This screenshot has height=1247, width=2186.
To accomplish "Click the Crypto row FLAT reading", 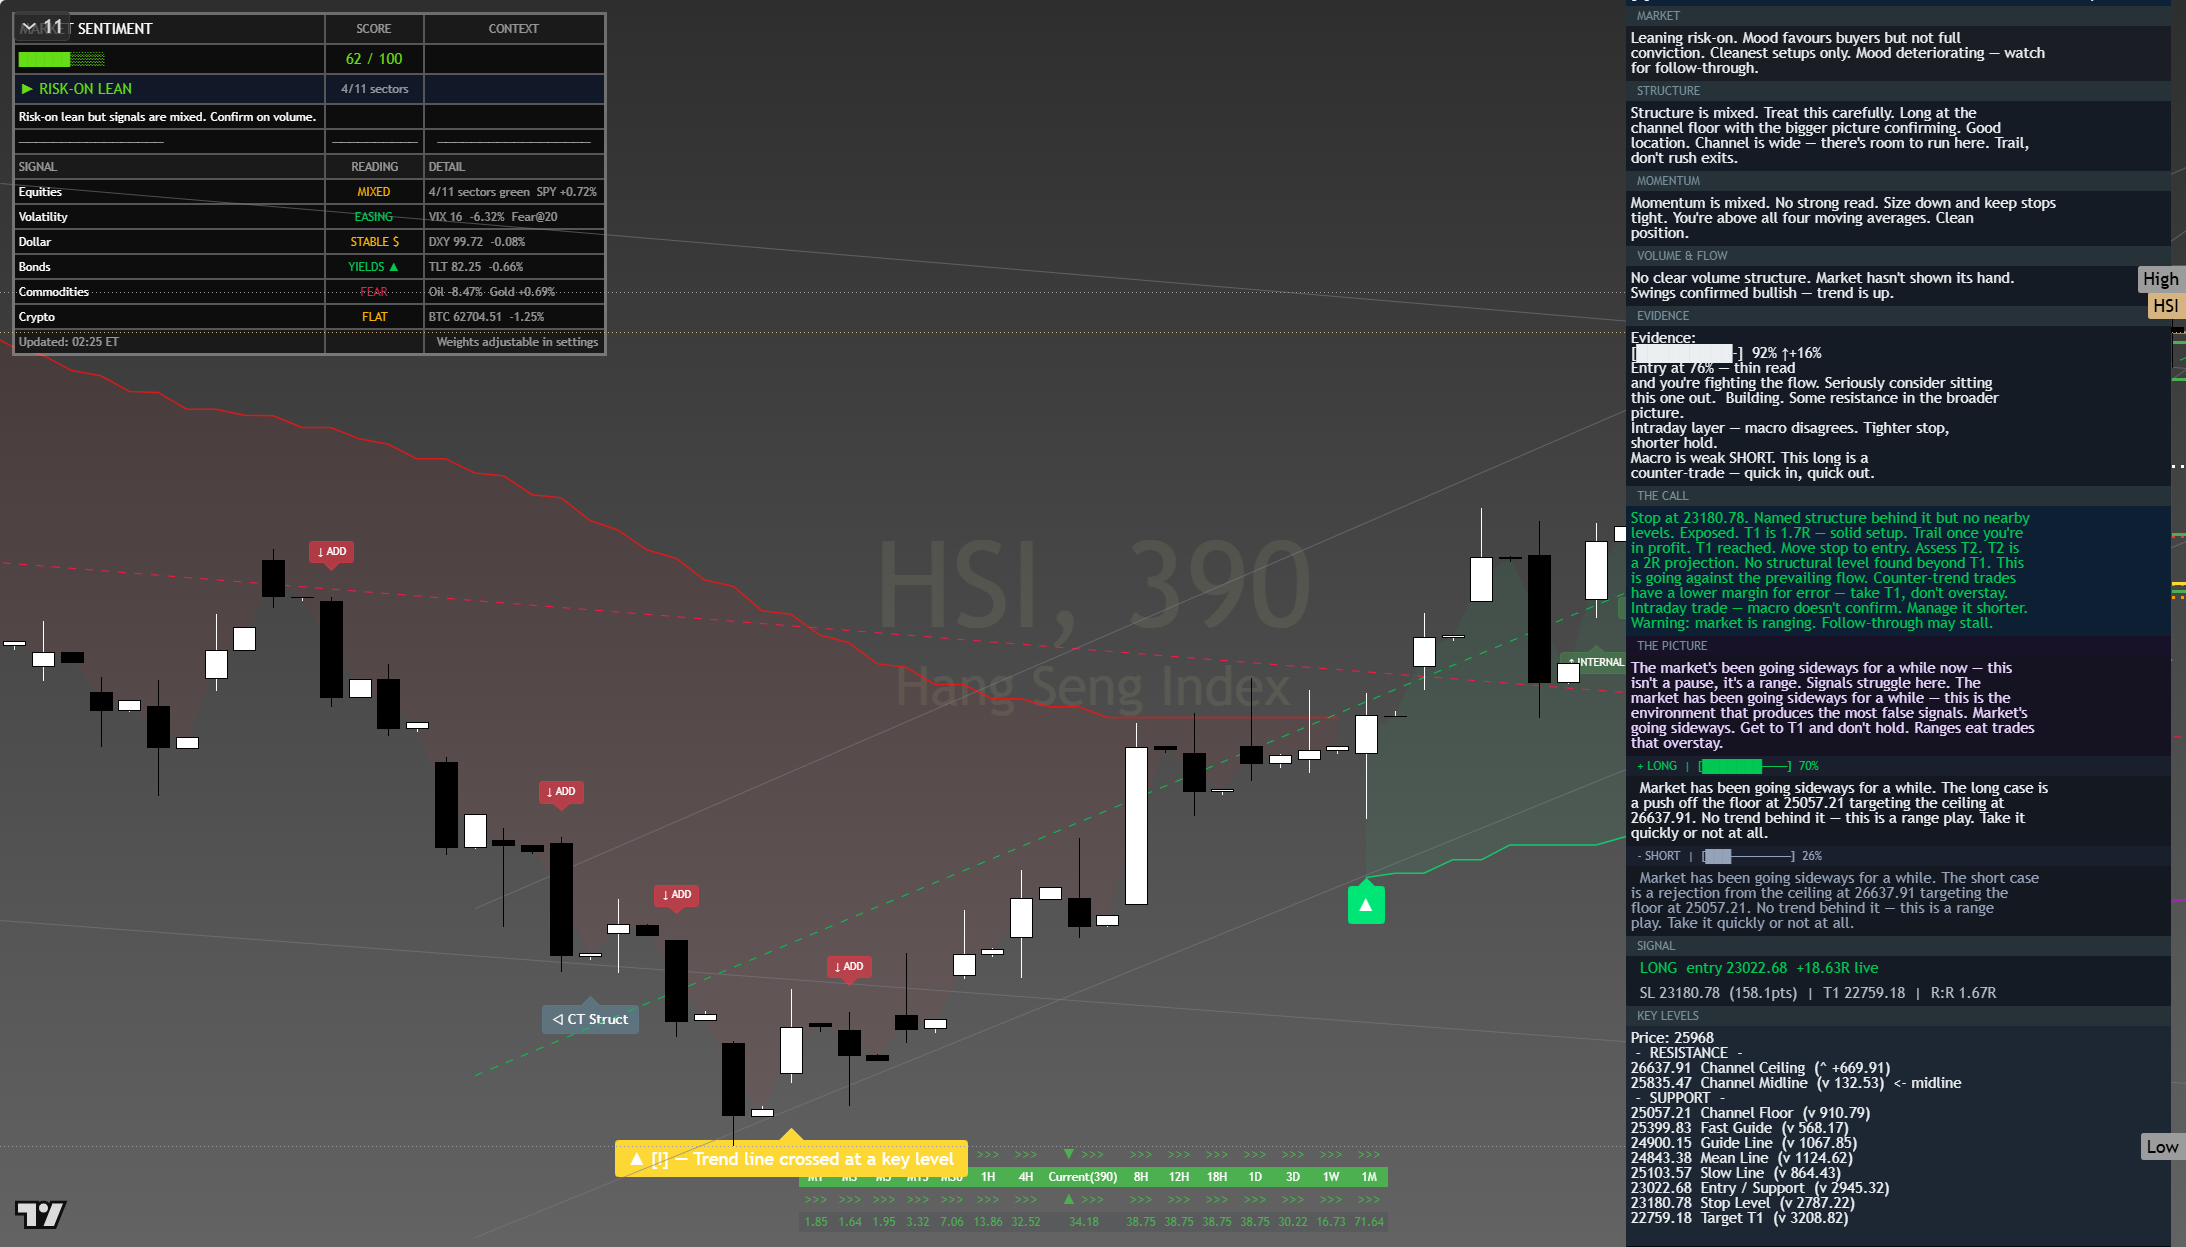I will [374, 317].
